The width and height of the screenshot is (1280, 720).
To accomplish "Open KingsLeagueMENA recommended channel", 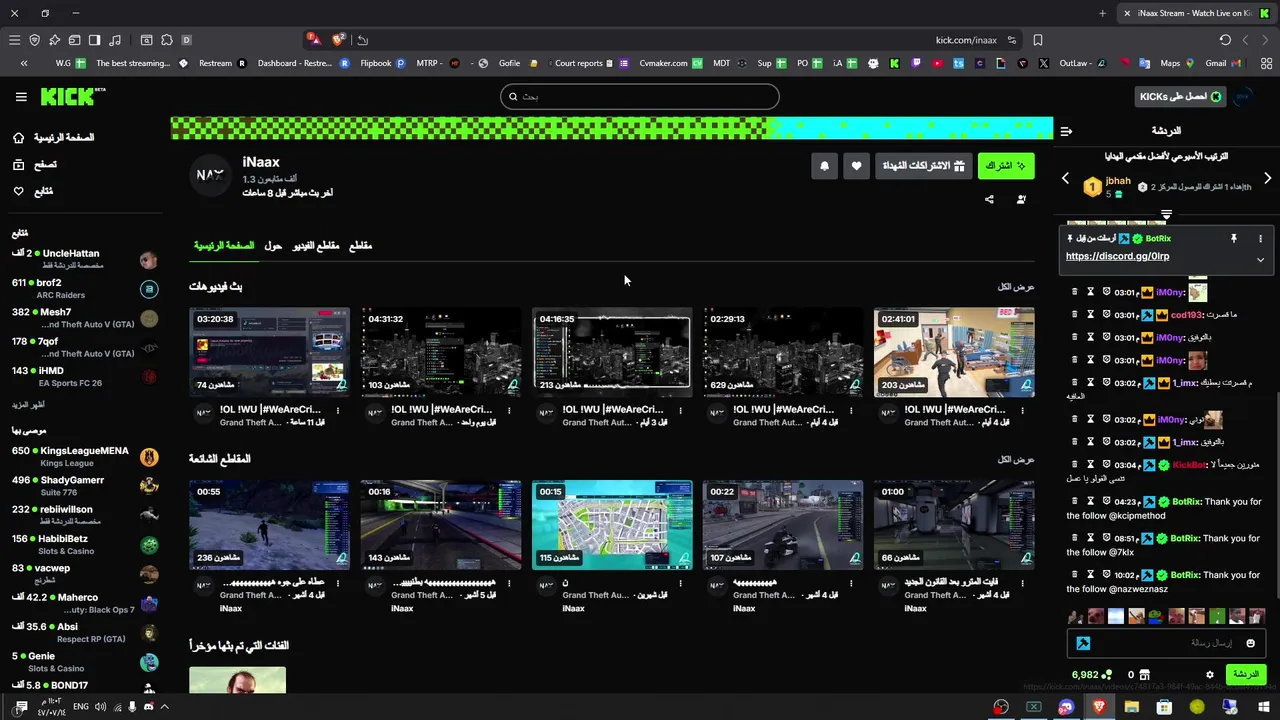I will [x=85, y=457].
